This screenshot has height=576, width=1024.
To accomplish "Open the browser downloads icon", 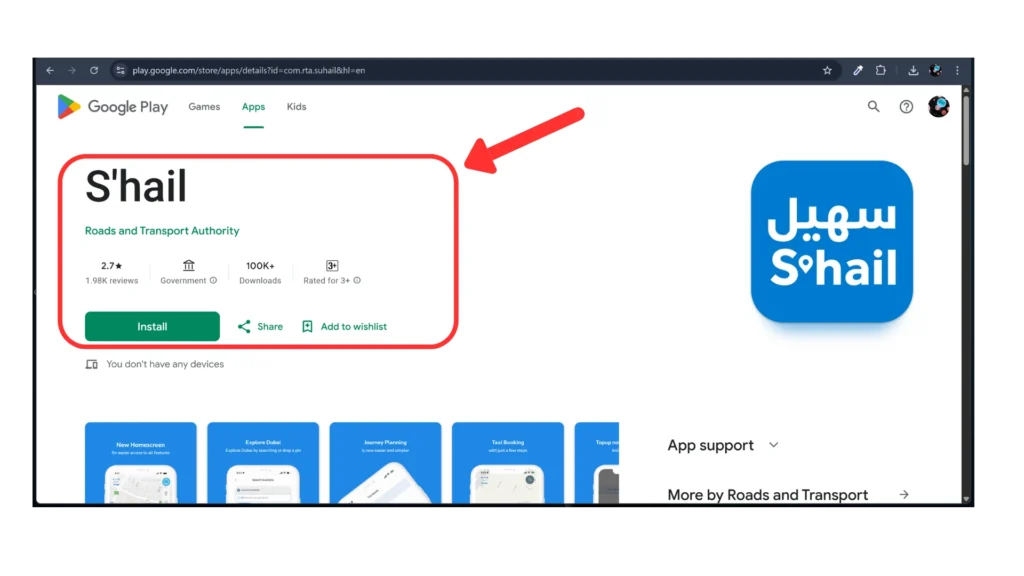I will 912,70.
